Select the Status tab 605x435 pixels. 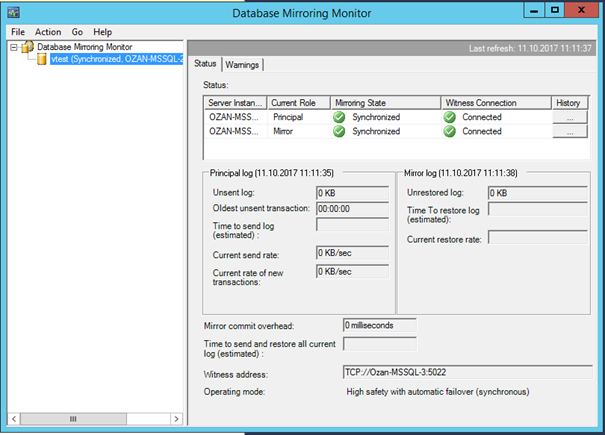(x=205, y=65)
